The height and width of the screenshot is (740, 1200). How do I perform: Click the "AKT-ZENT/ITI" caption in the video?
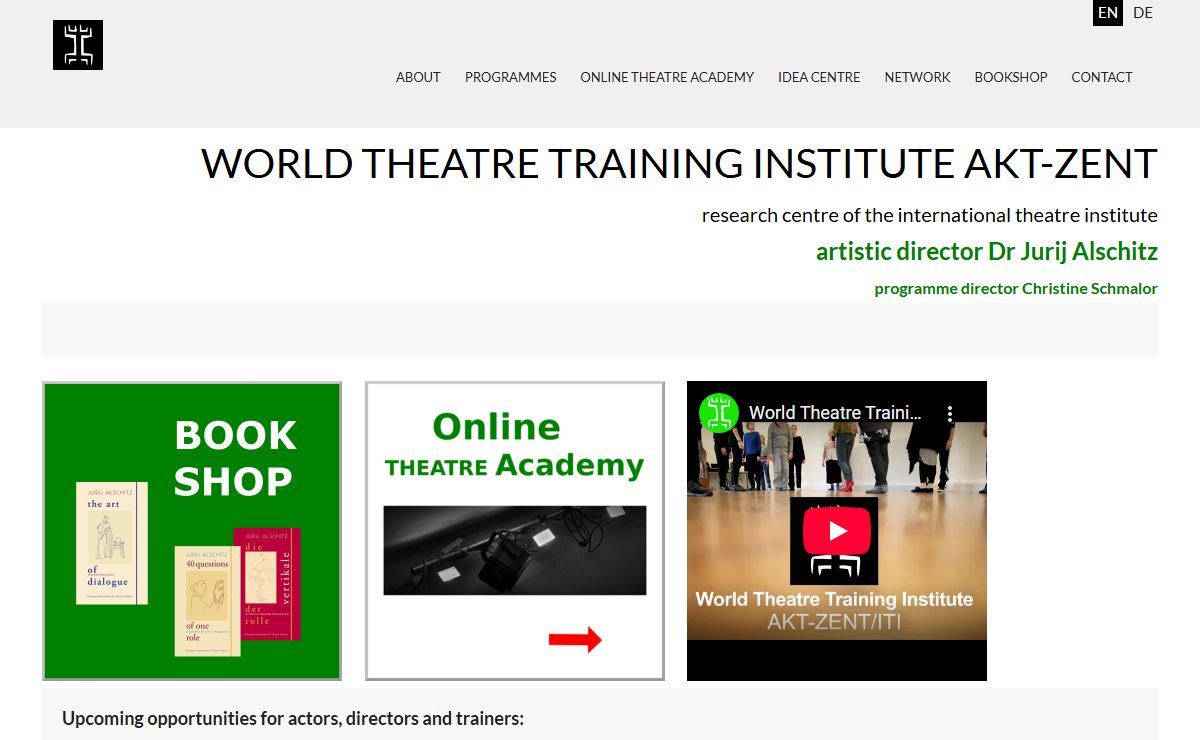pyautogui.click(x=834, y=622)
